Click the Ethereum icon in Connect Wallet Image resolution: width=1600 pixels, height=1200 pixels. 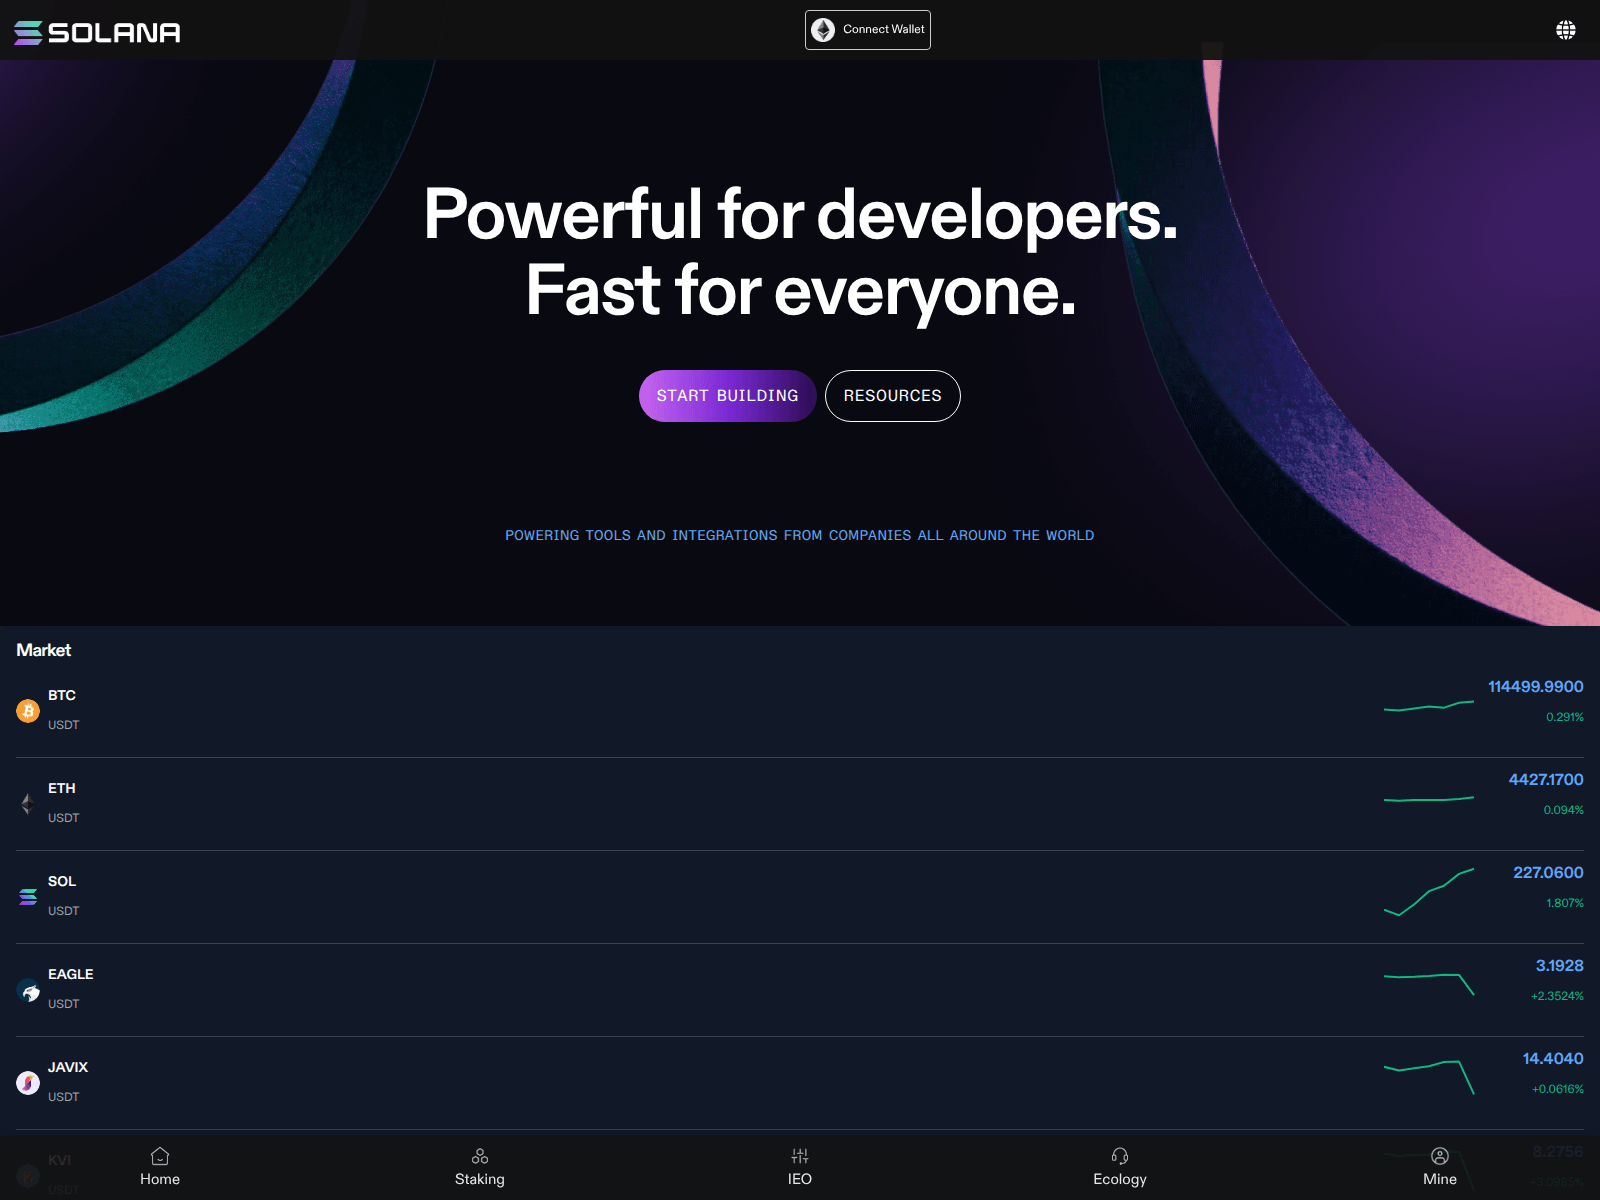[823, 30]
